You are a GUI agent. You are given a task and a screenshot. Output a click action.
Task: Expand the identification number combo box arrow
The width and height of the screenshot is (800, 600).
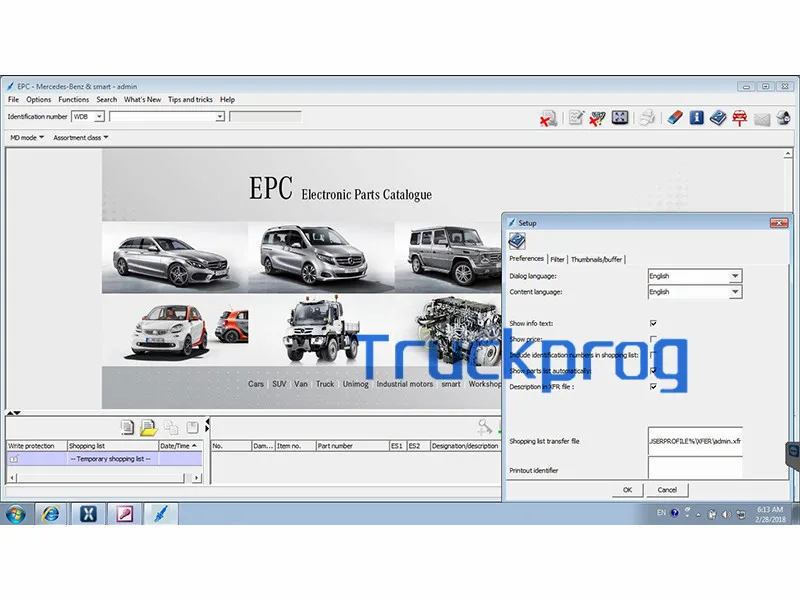(x=219, y=117)
